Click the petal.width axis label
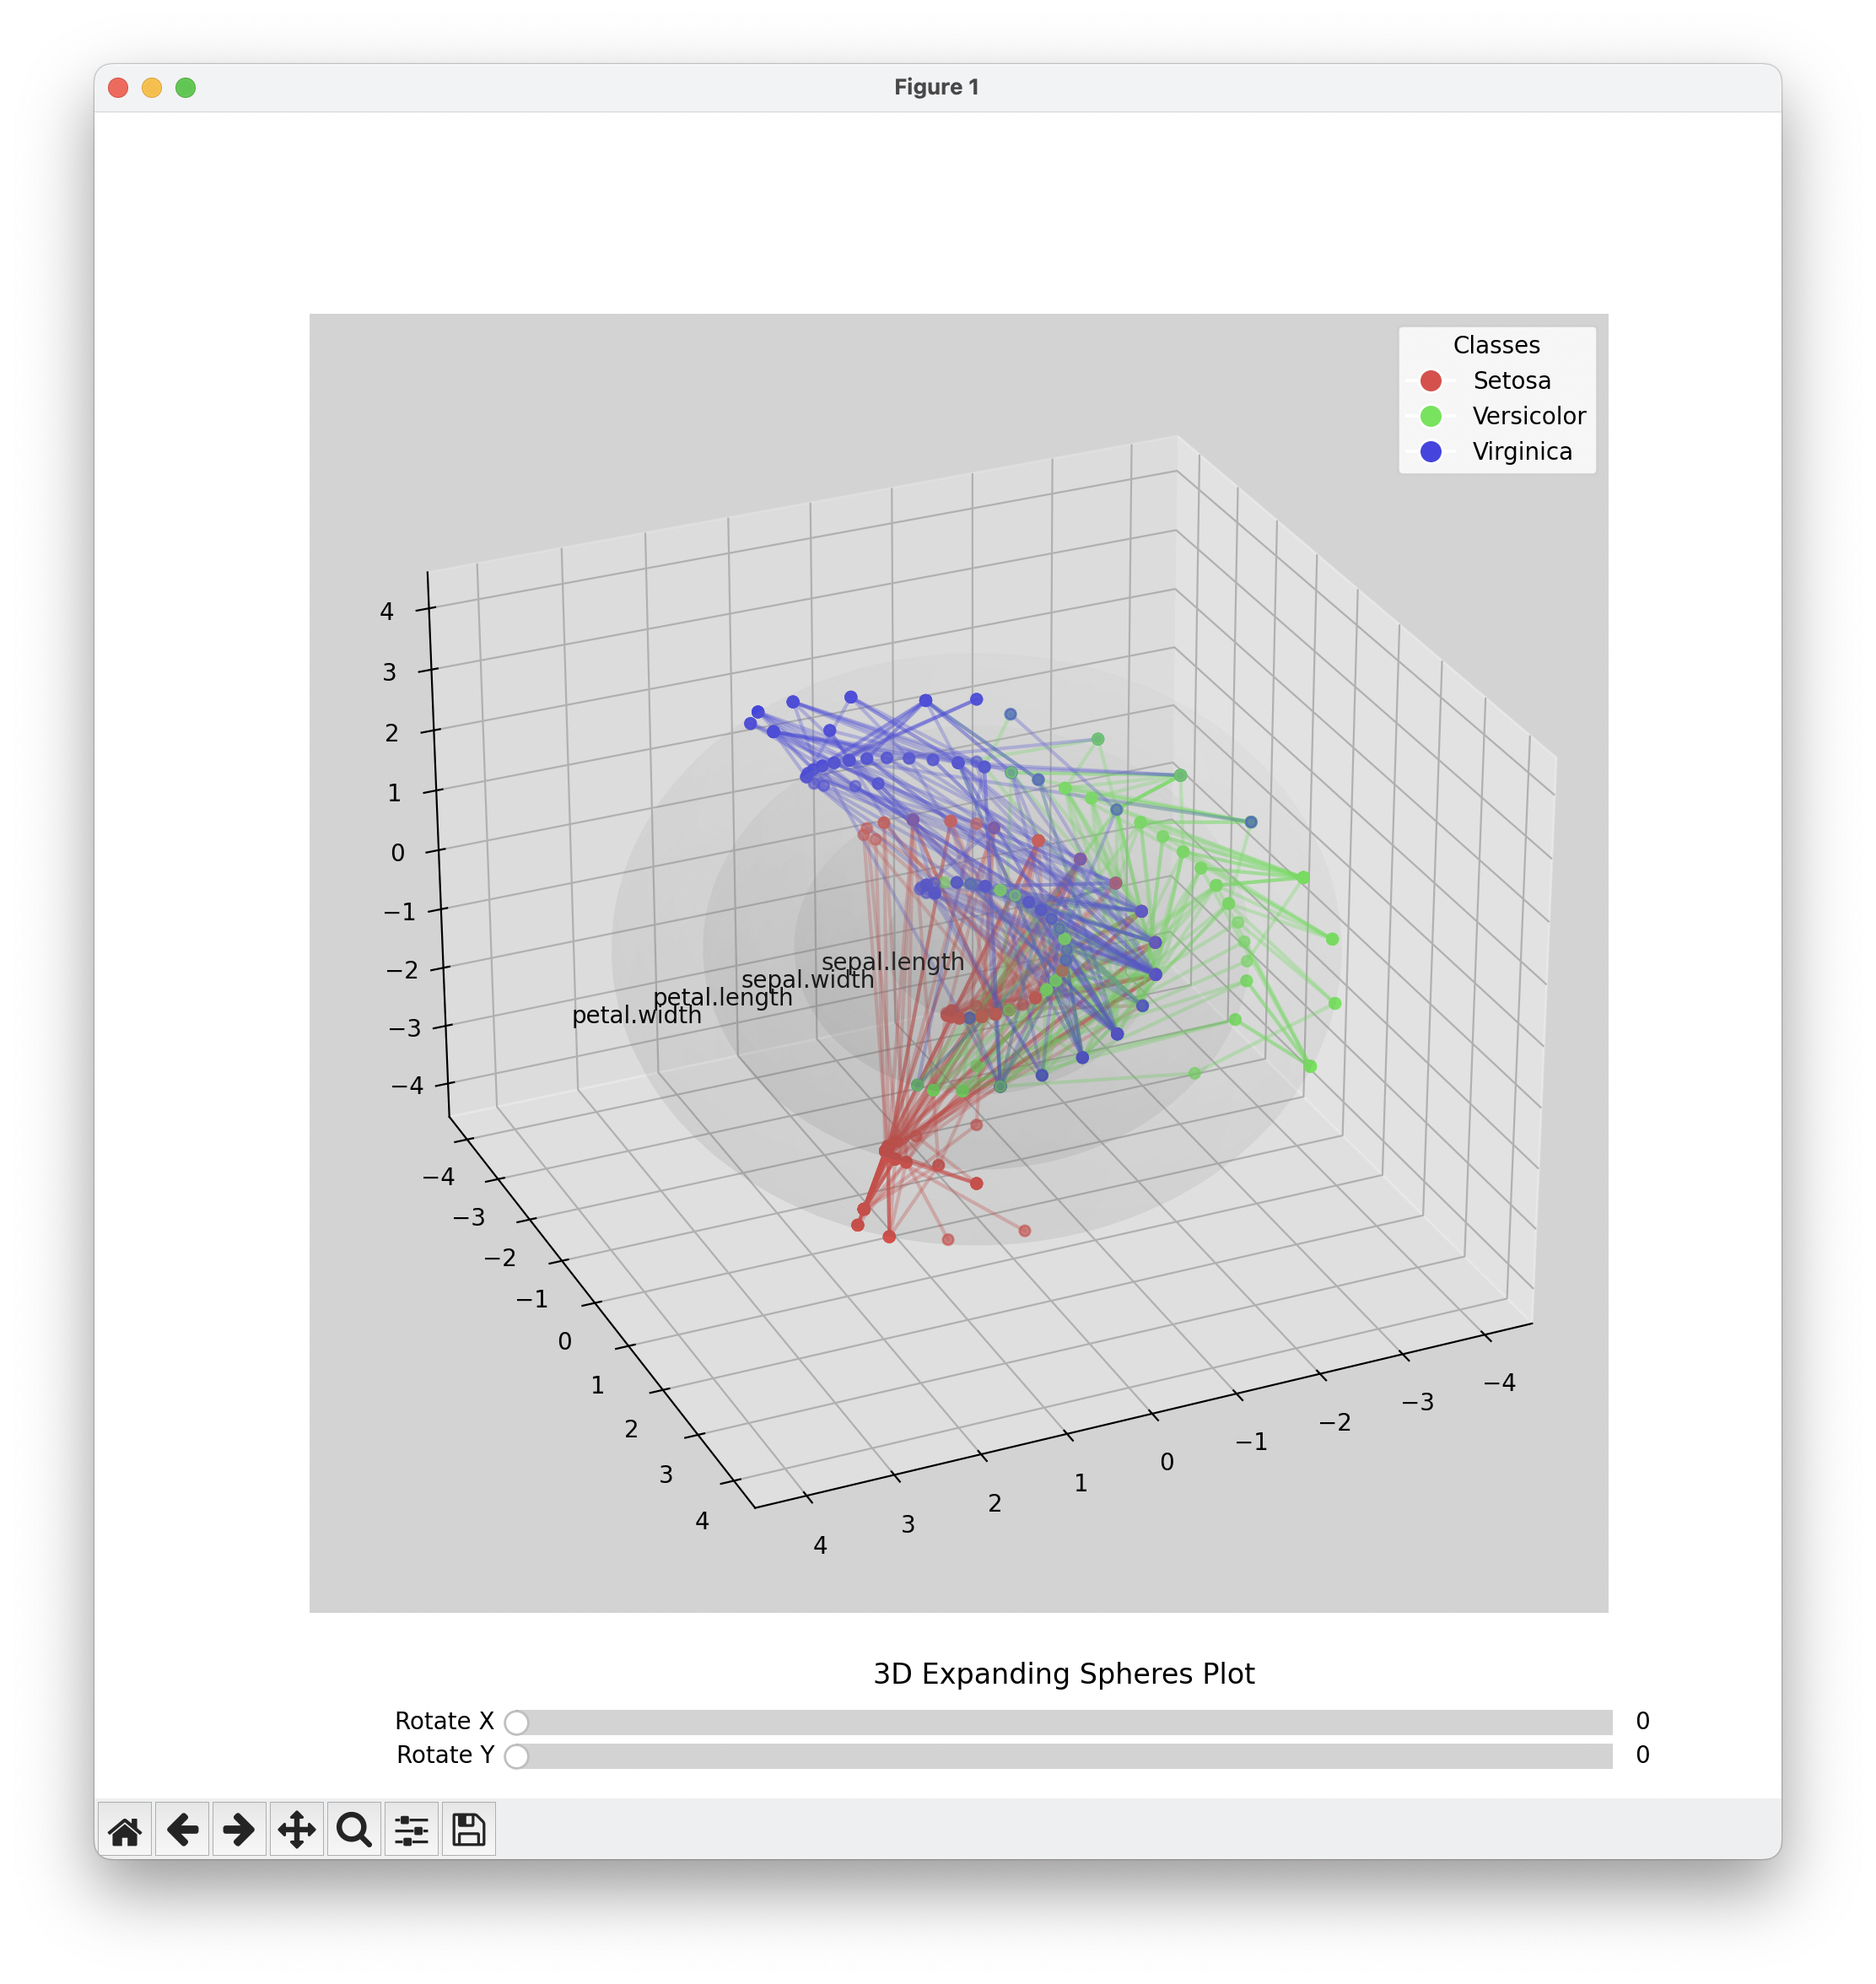 (x=636, y=1015)
